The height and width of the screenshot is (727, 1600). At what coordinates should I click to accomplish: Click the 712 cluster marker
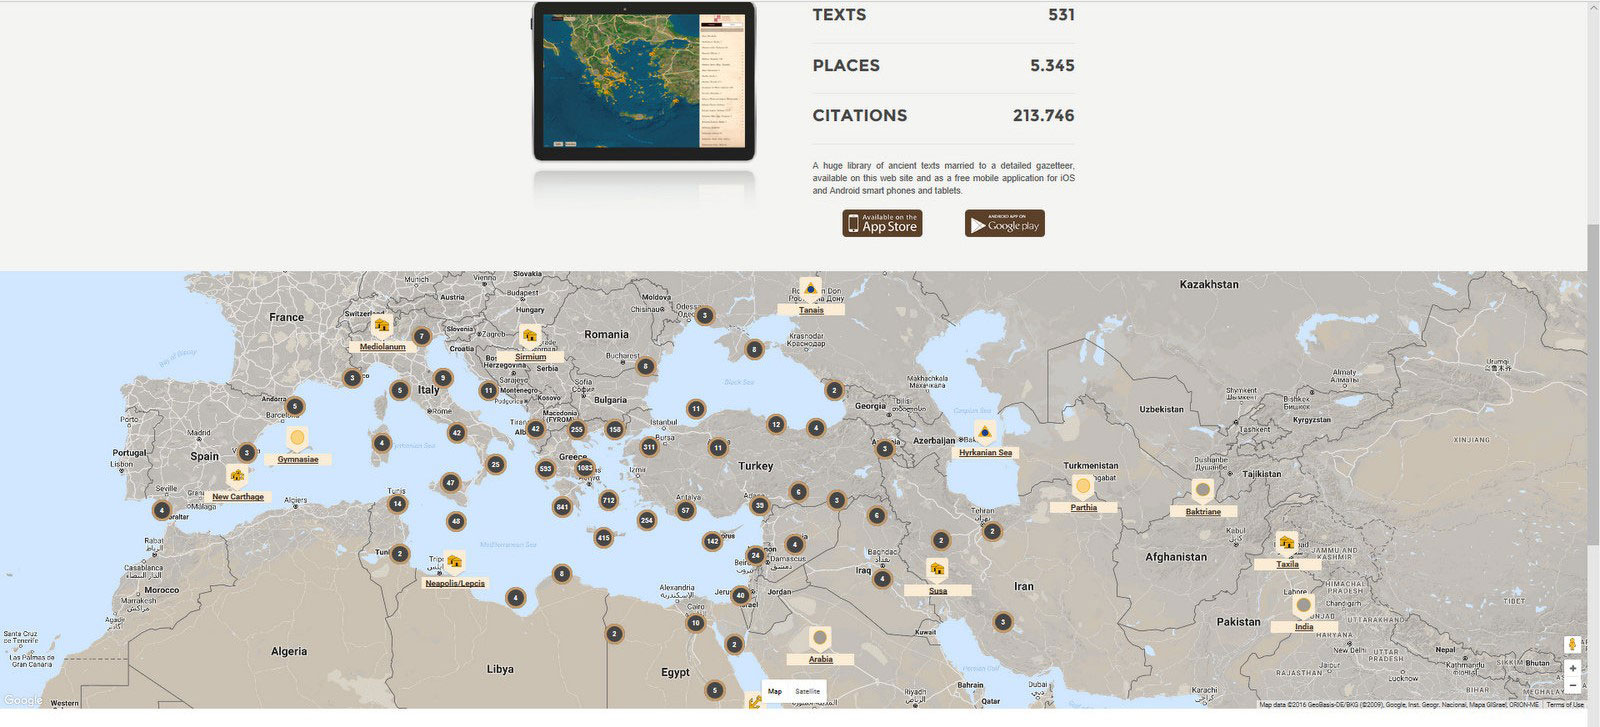tap(608, 500)
